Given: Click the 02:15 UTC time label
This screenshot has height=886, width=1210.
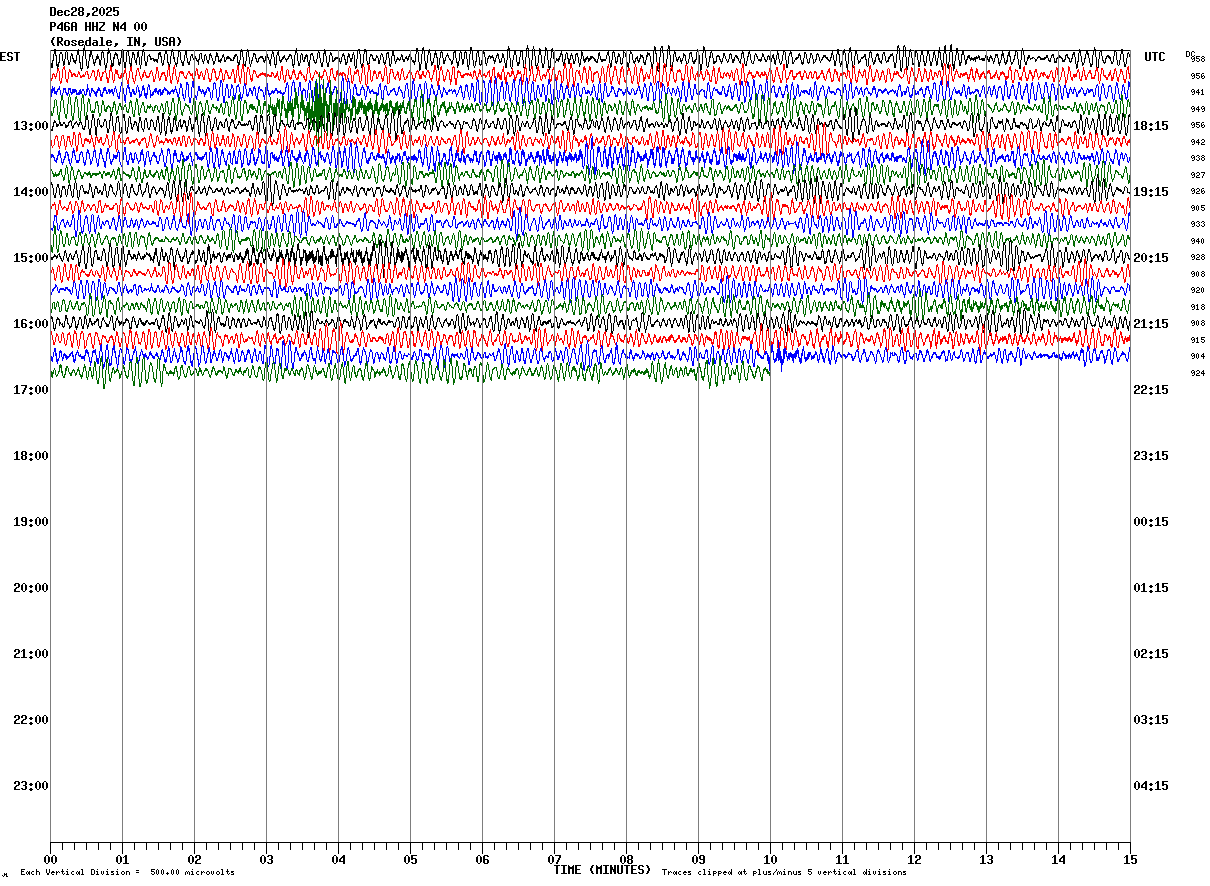Looking at the screenshot, I should (1150, 654).
